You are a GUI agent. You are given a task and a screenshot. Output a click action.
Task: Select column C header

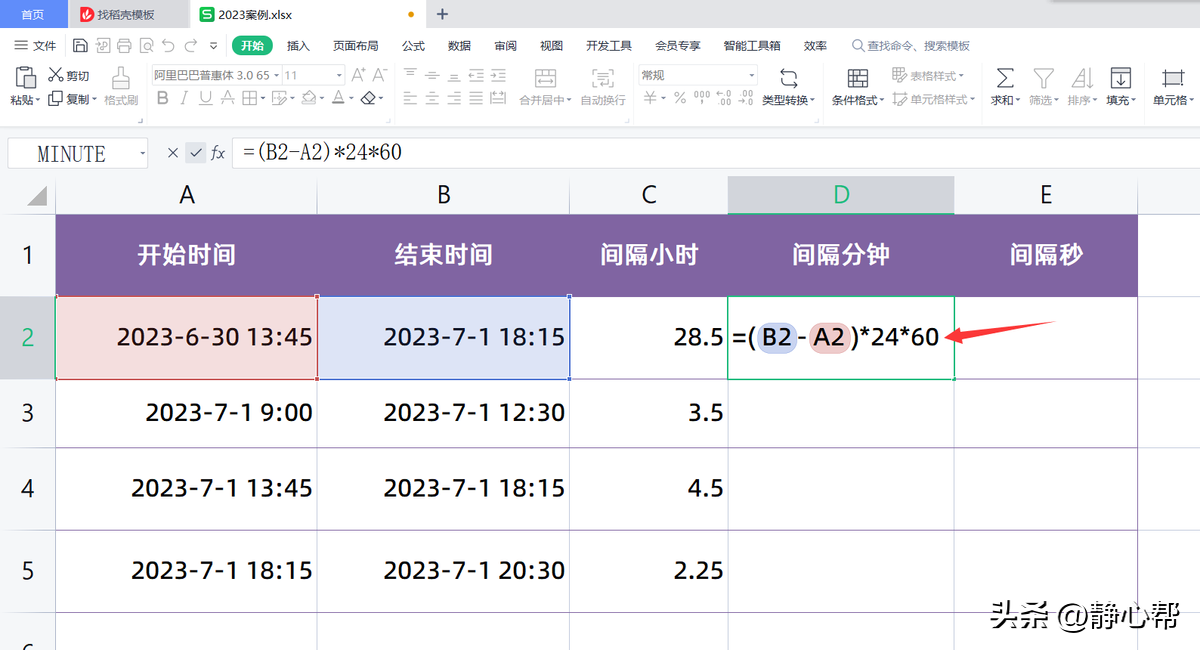[649, 195]
